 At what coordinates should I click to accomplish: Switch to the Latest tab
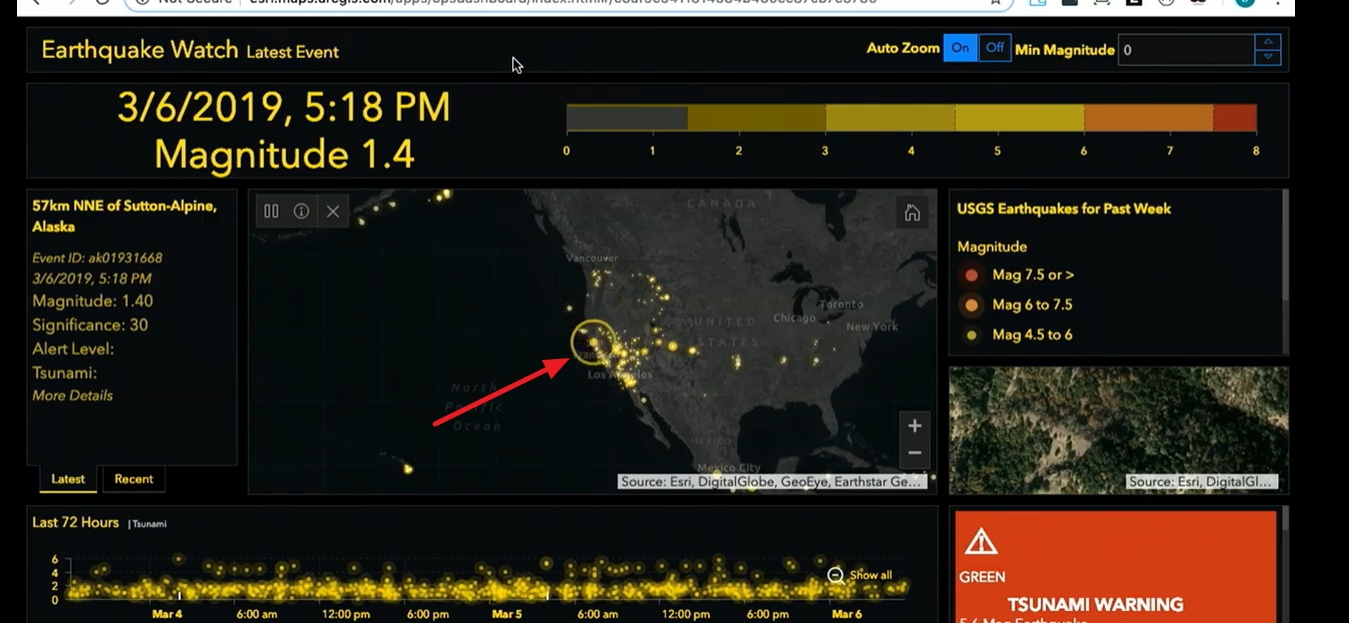68,479
